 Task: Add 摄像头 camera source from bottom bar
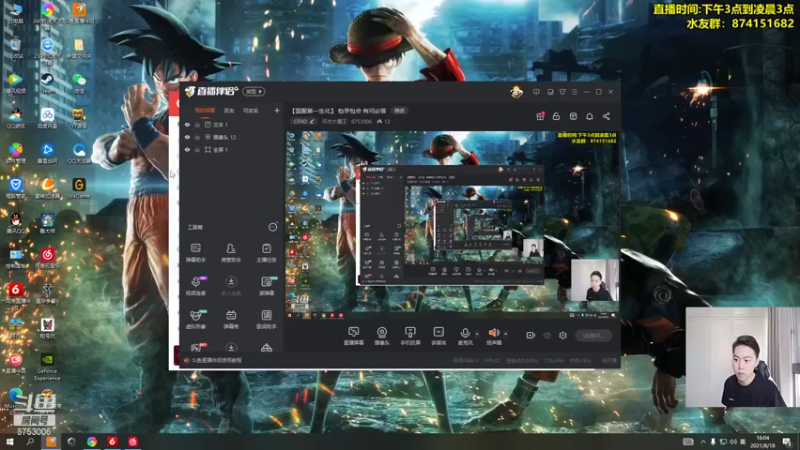(x=382, y=336)
